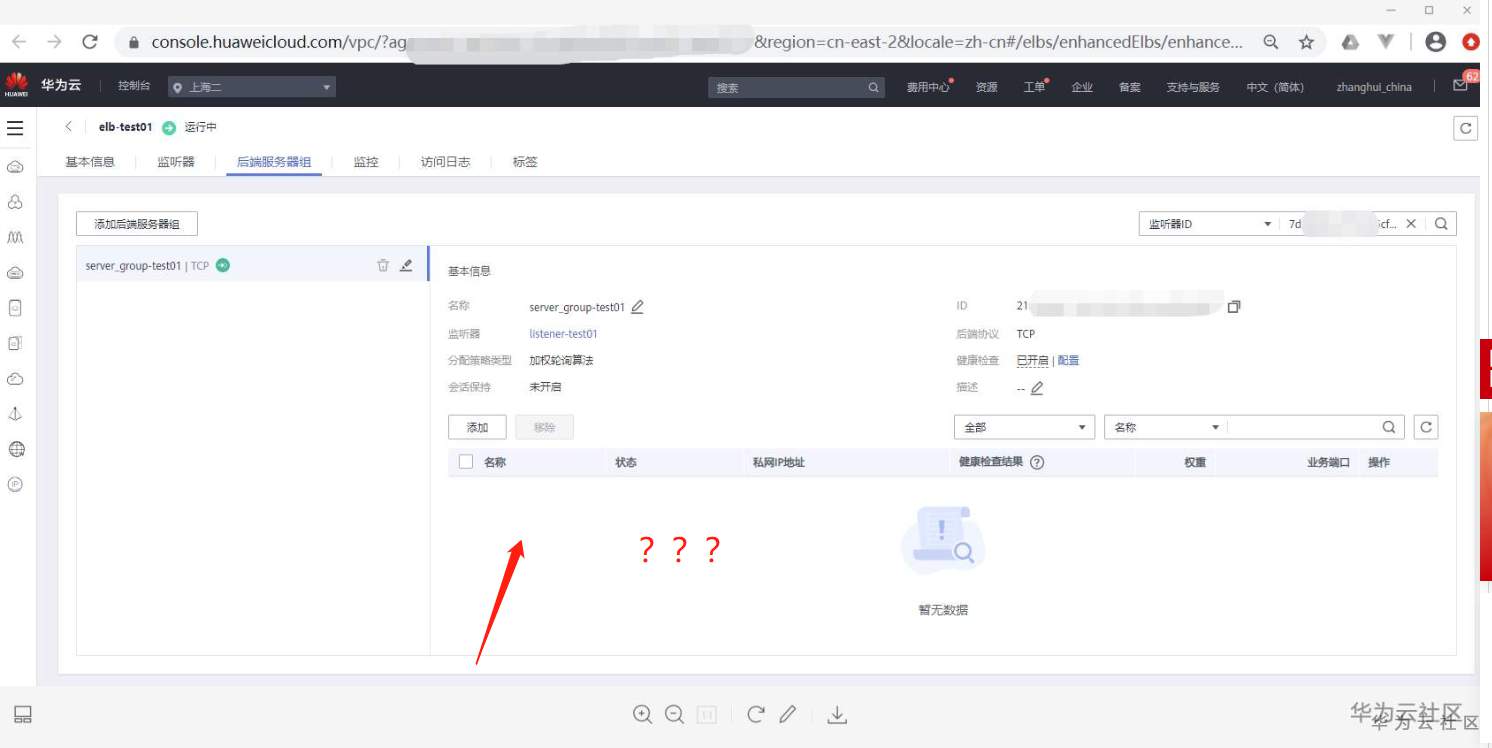Zoom in using the image viewer toolbar
The width and height of the screenshot is (1492, 748).
643,714
